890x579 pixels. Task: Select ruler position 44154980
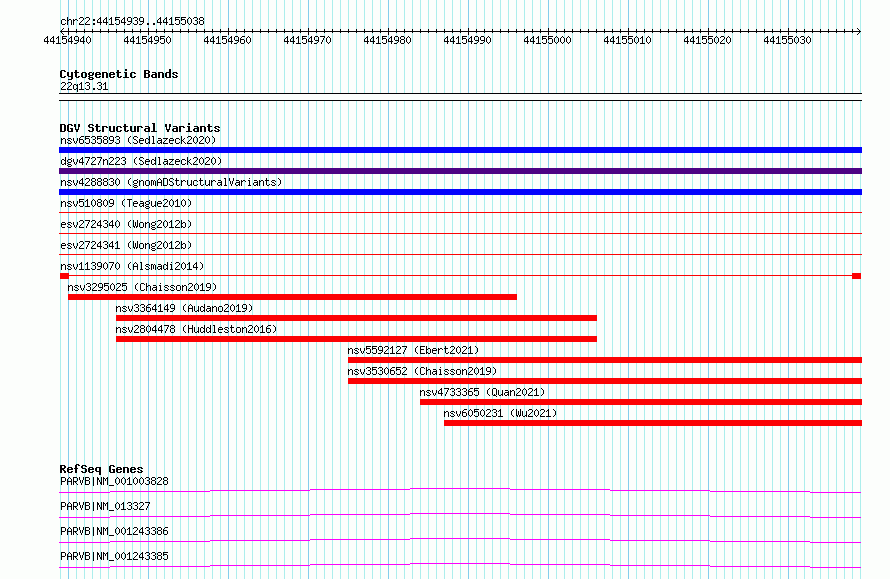388,40
